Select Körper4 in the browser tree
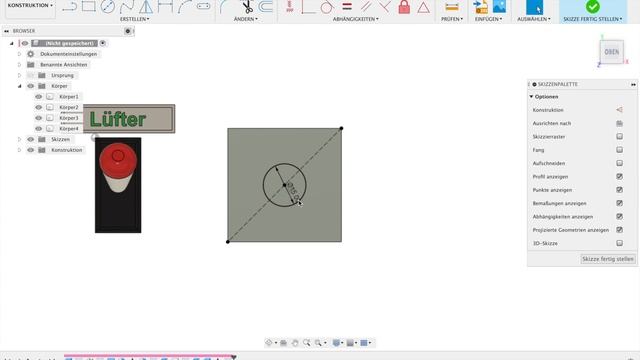Viewport: 640px width, 360px height. coord(69,129)
